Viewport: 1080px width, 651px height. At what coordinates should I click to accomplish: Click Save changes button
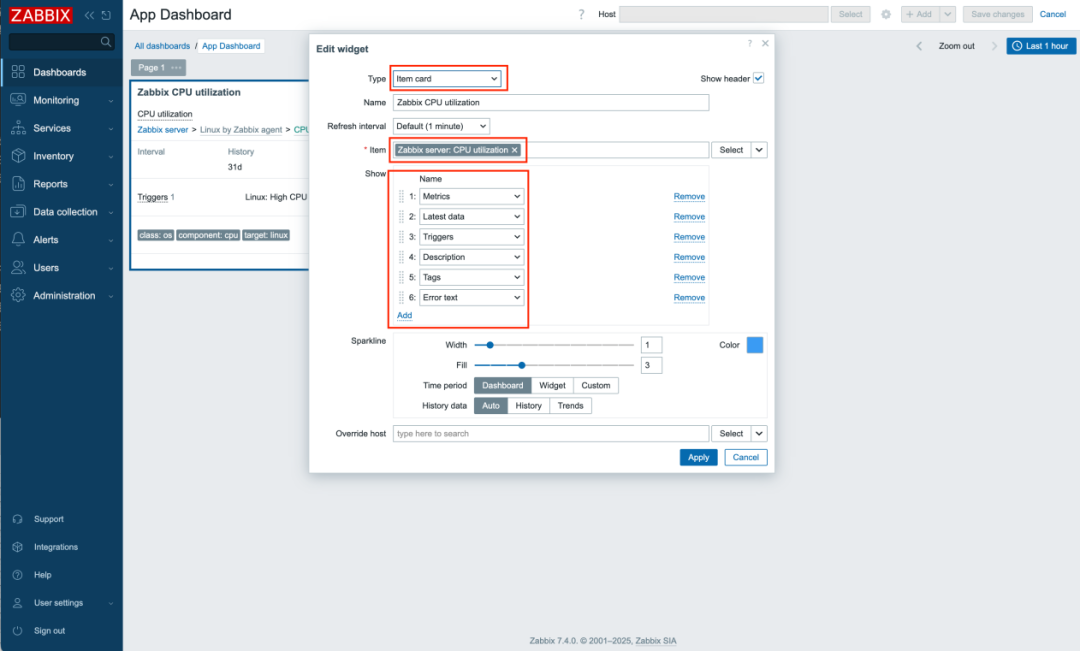(x=997, y=14)
